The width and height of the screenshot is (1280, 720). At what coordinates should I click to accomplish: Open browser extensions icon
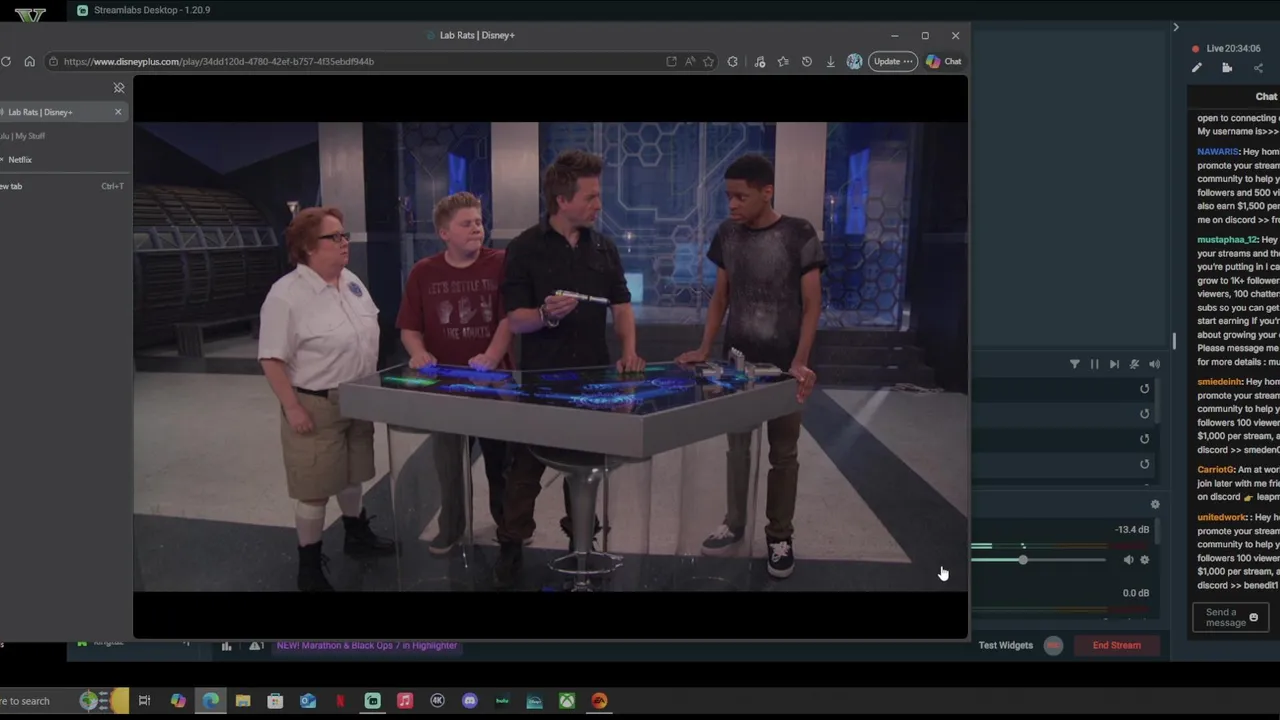pos(733,61)
